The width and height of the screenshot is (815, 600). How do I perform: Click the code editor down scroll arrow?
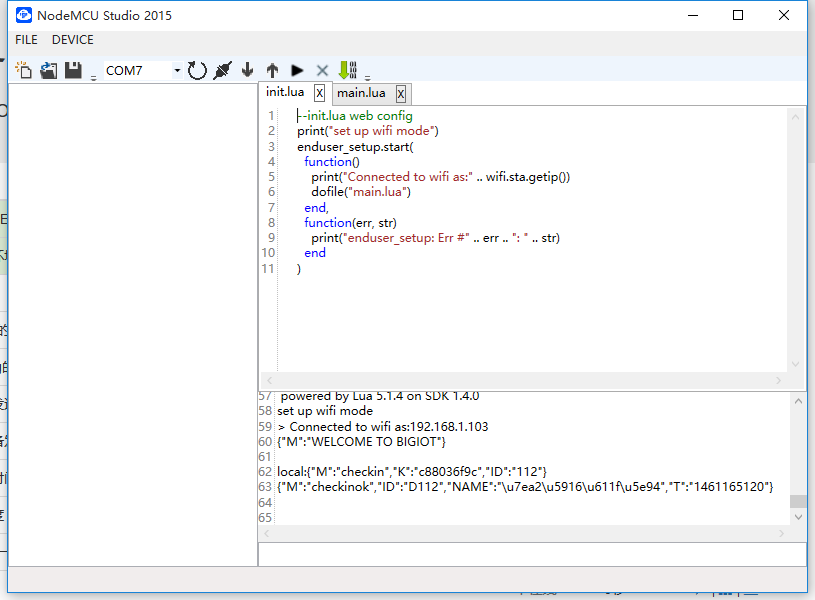pyautogui.click(x=795, y=364)
